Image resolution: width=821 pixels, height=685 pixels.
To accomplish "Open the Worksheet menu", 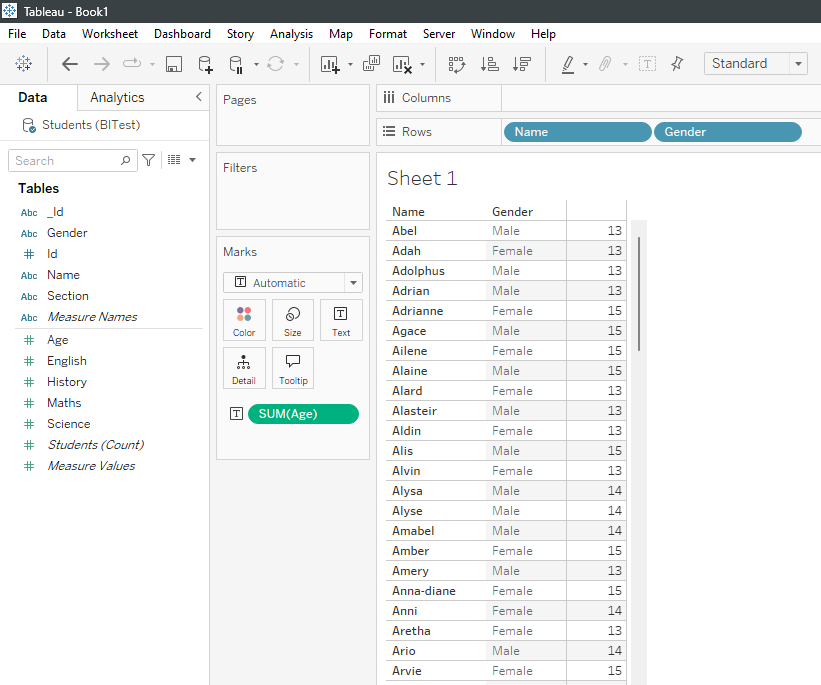I will (x=110, y=34).
